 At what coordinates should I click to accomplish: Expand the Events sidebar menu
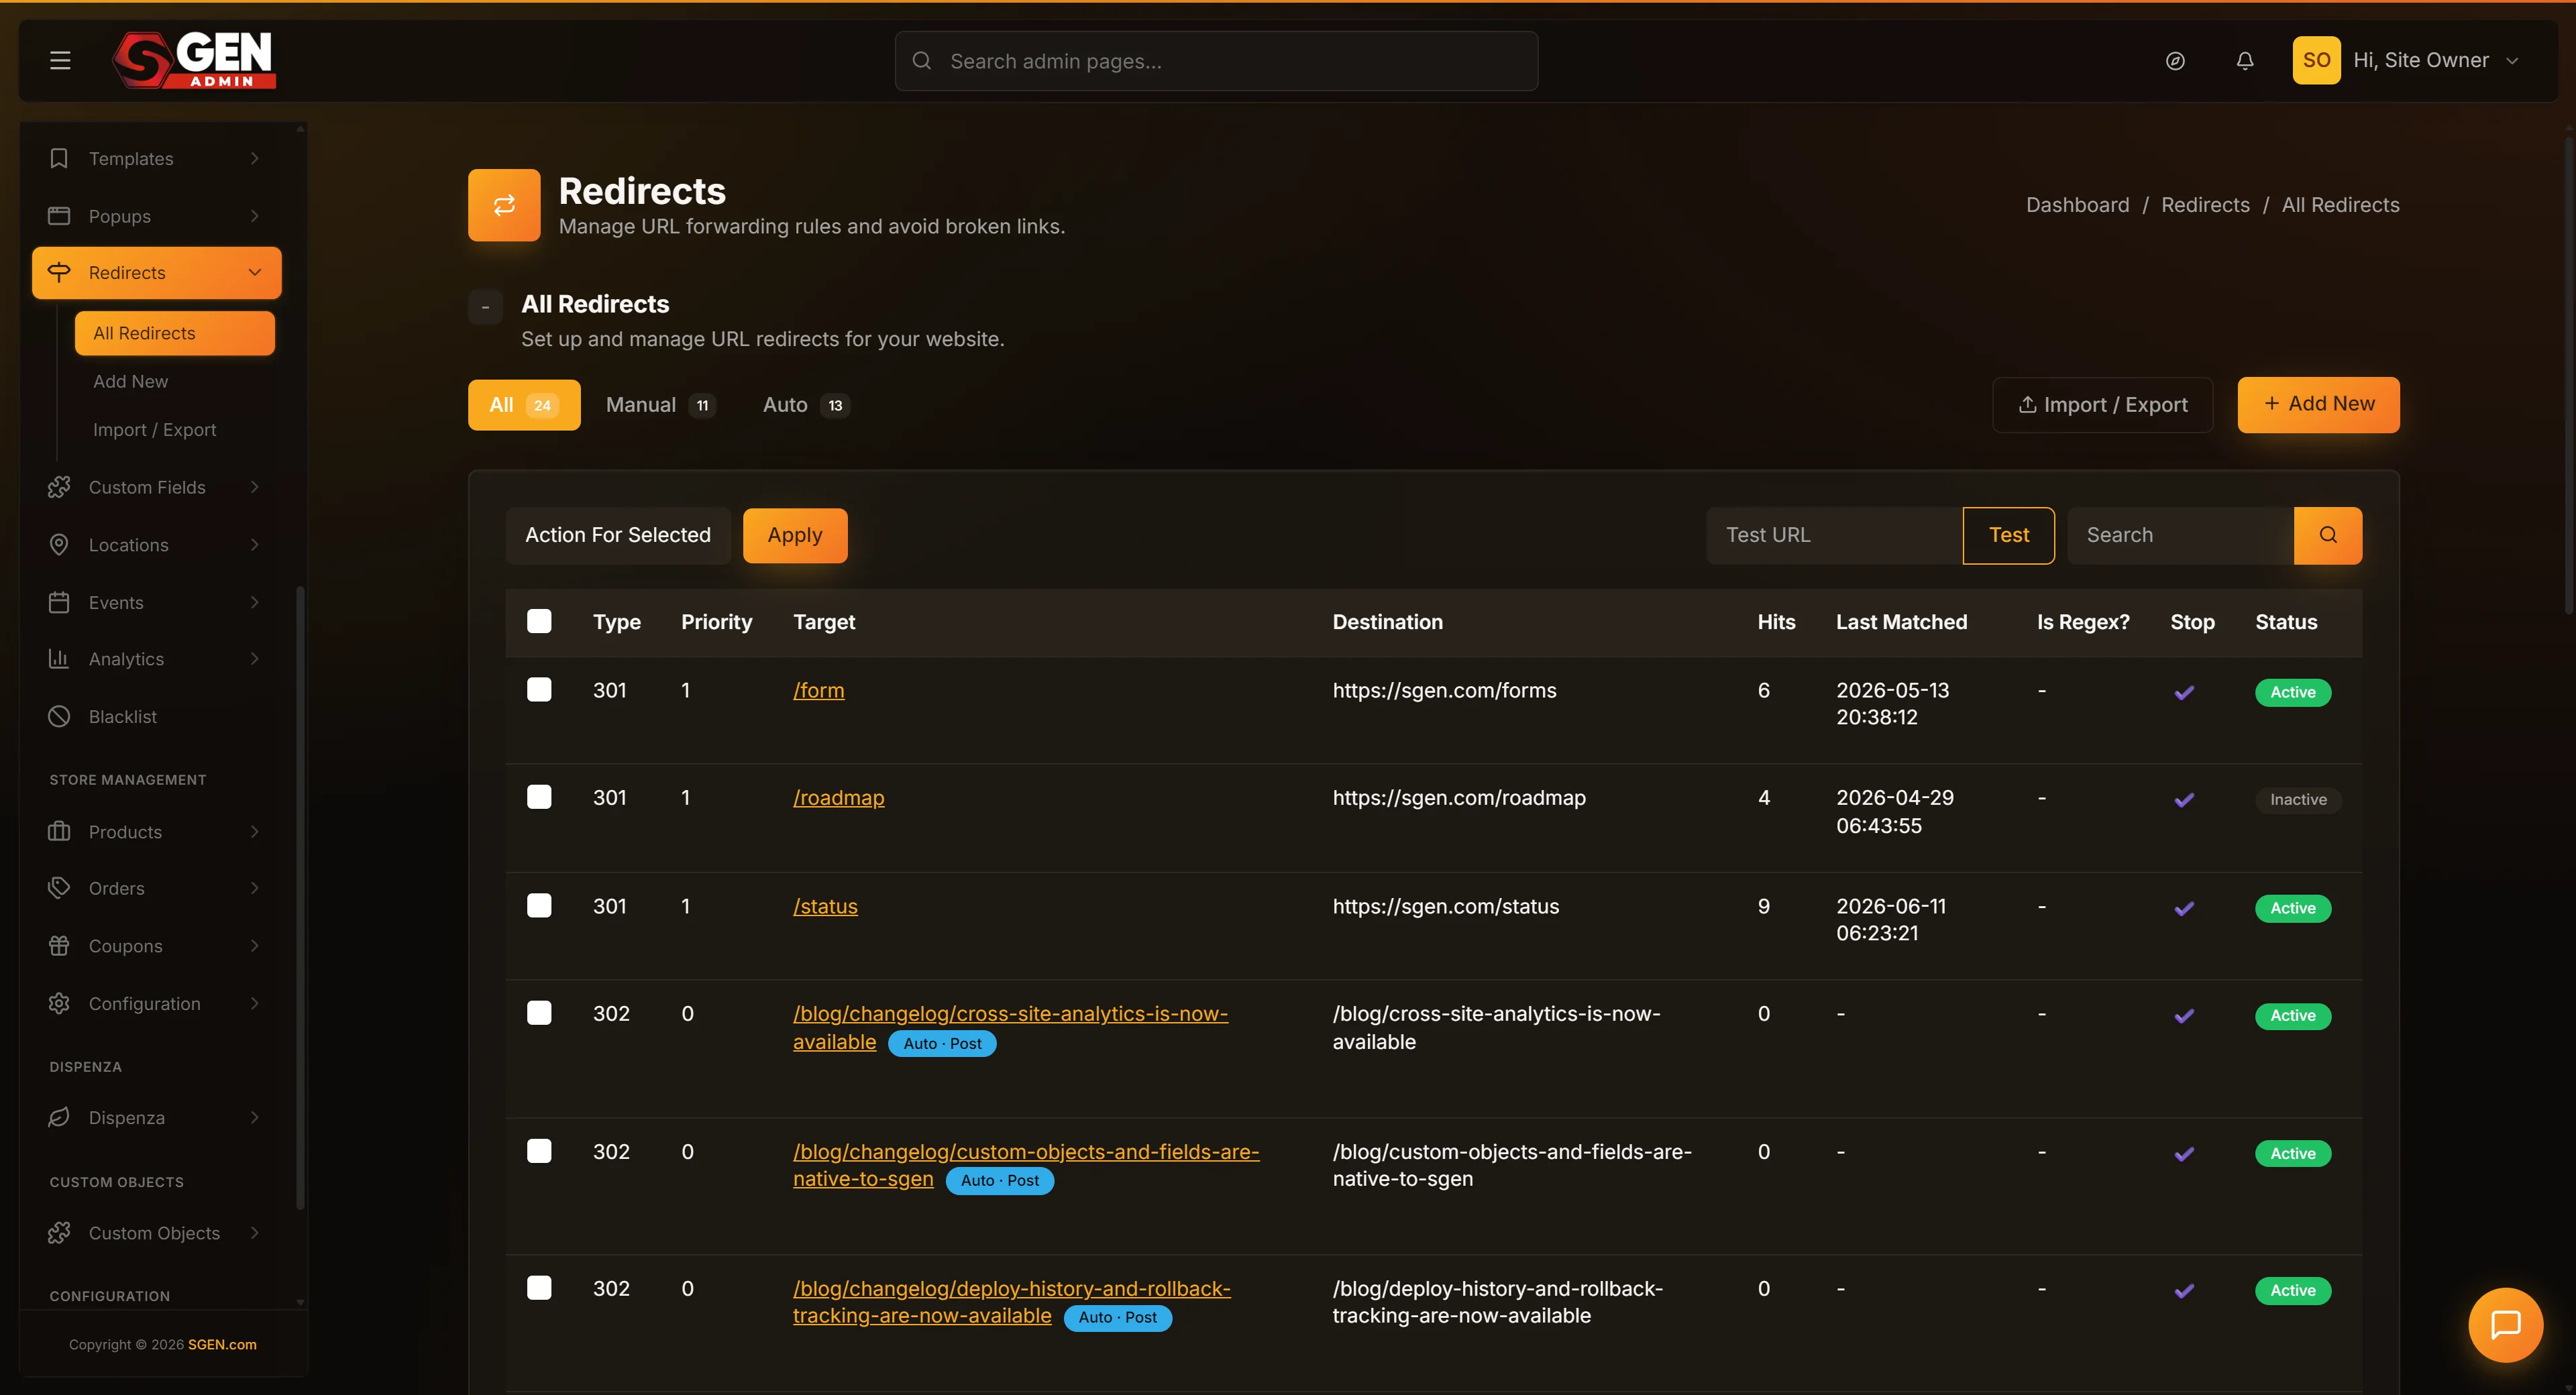(255, 602)
